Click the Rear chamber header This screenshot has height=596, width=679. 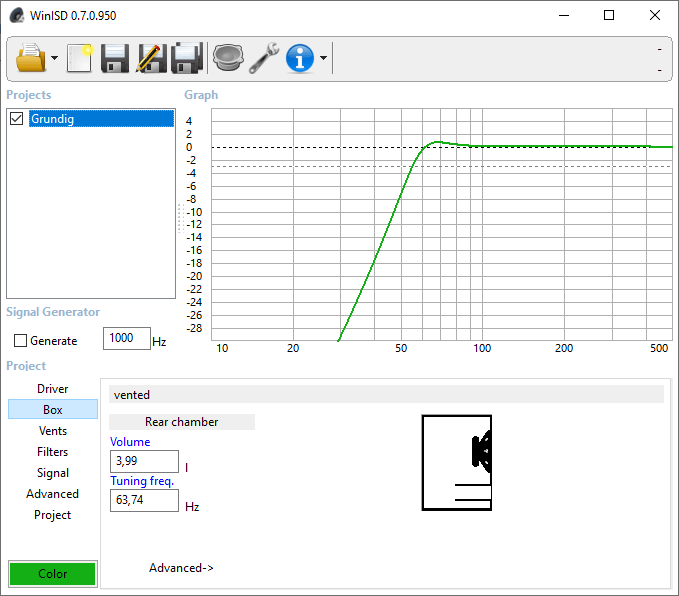click(182, 422)
